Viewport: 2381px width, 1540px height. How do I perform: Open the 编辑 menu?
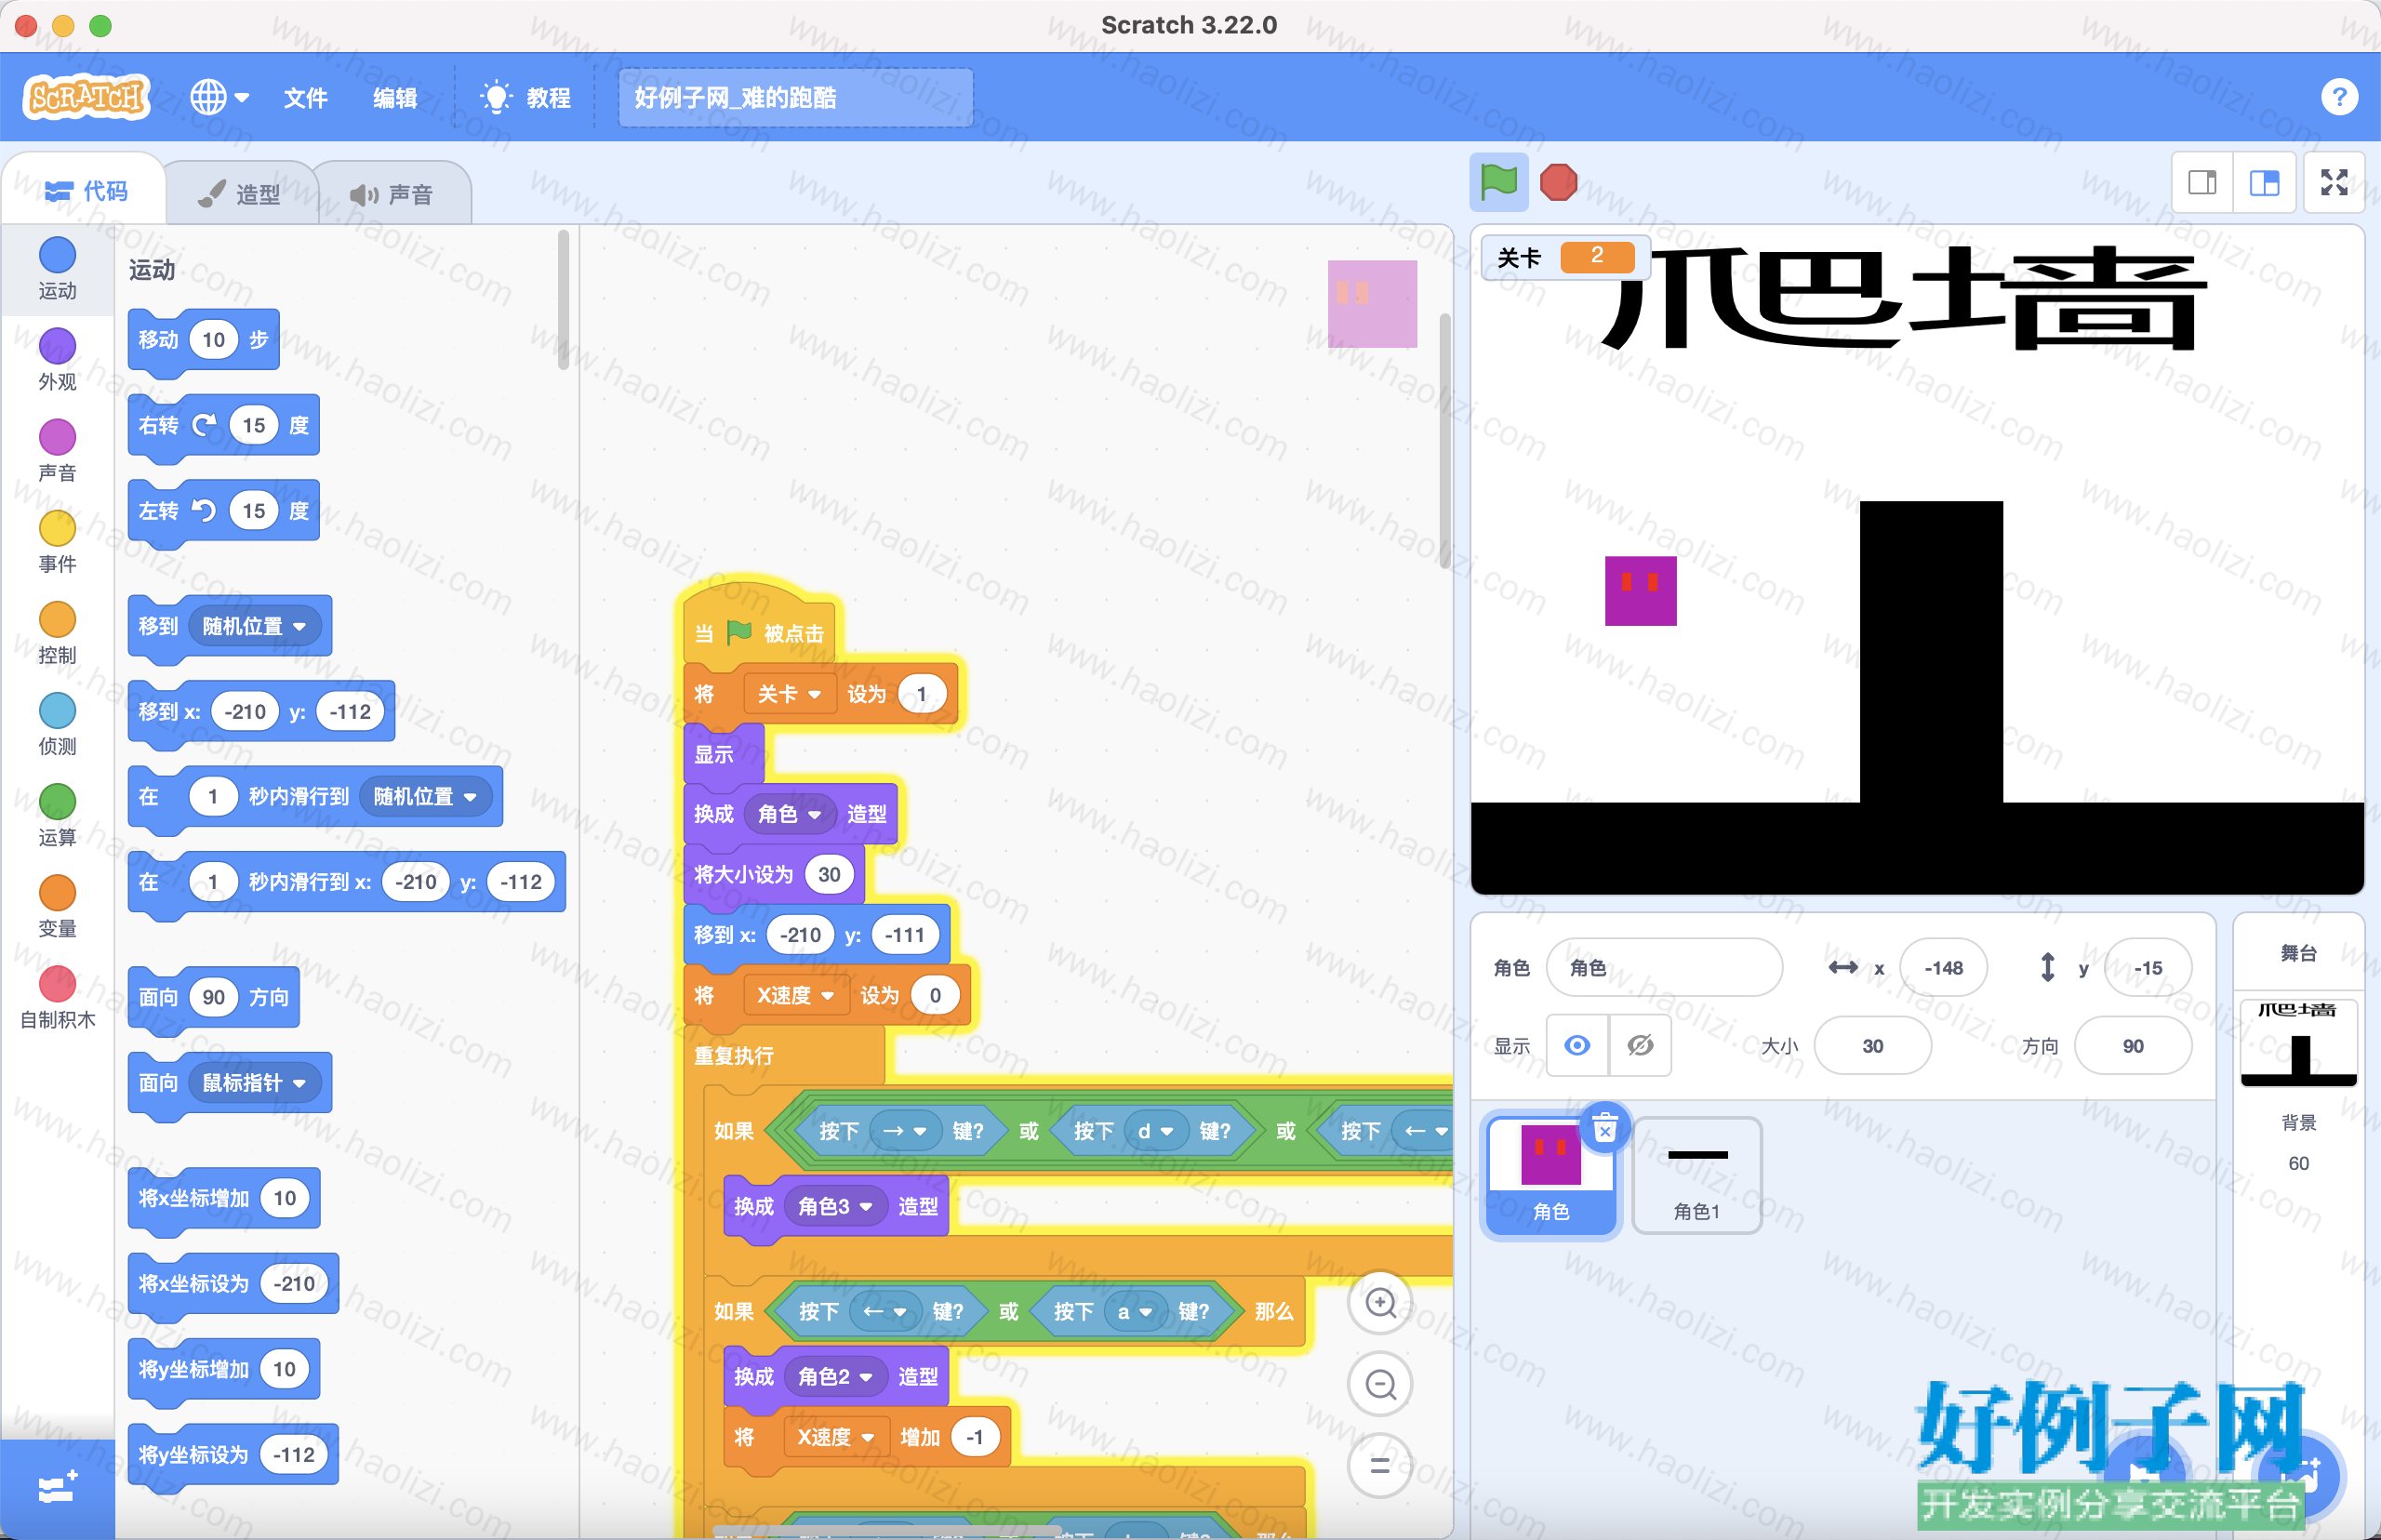395,97
